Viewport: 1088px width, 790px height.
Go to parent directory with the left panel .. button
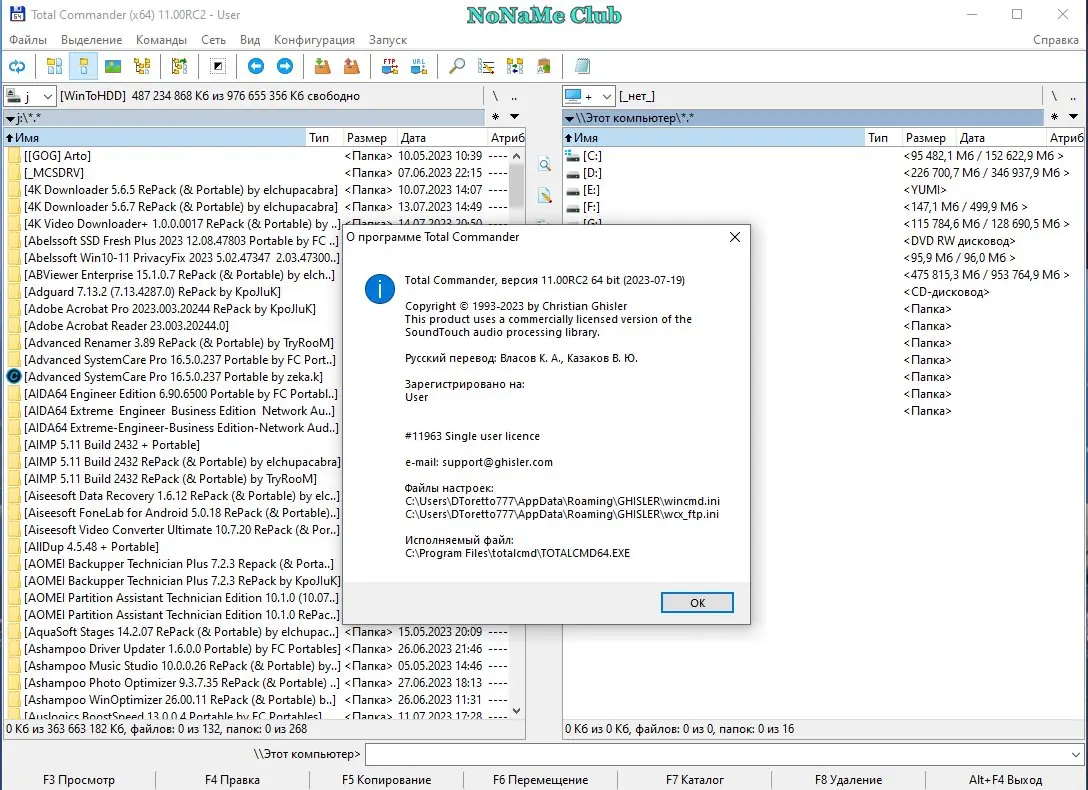pos(514,96)
